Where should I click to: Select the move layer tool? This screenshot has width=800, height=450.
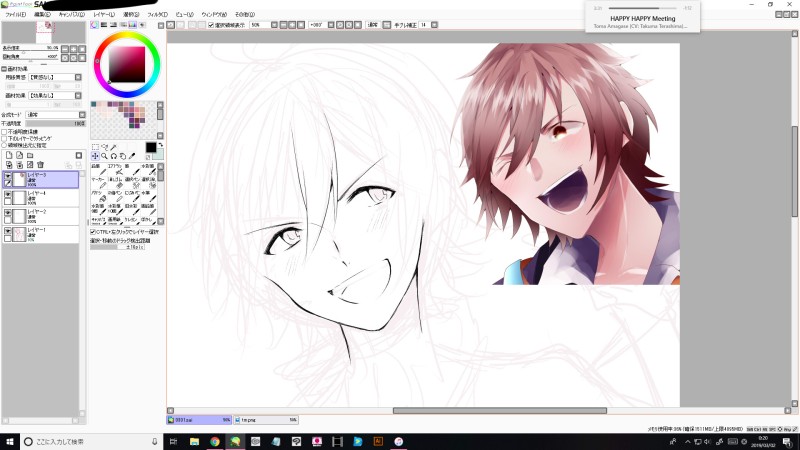(x=95, y=156)
